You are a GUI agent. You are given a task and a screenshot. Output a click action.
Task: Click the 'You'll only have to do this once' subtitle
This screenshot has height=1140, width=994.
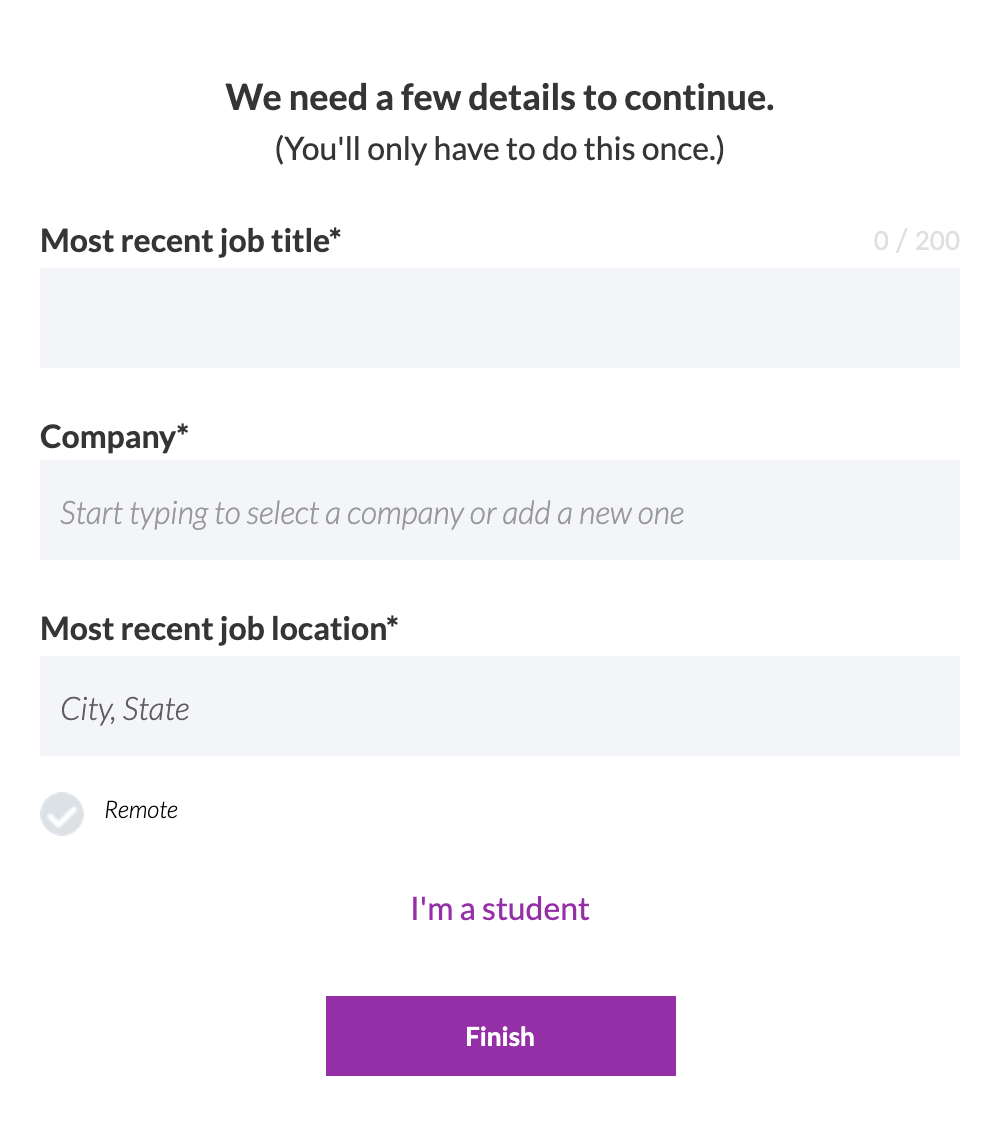point(500,149)
